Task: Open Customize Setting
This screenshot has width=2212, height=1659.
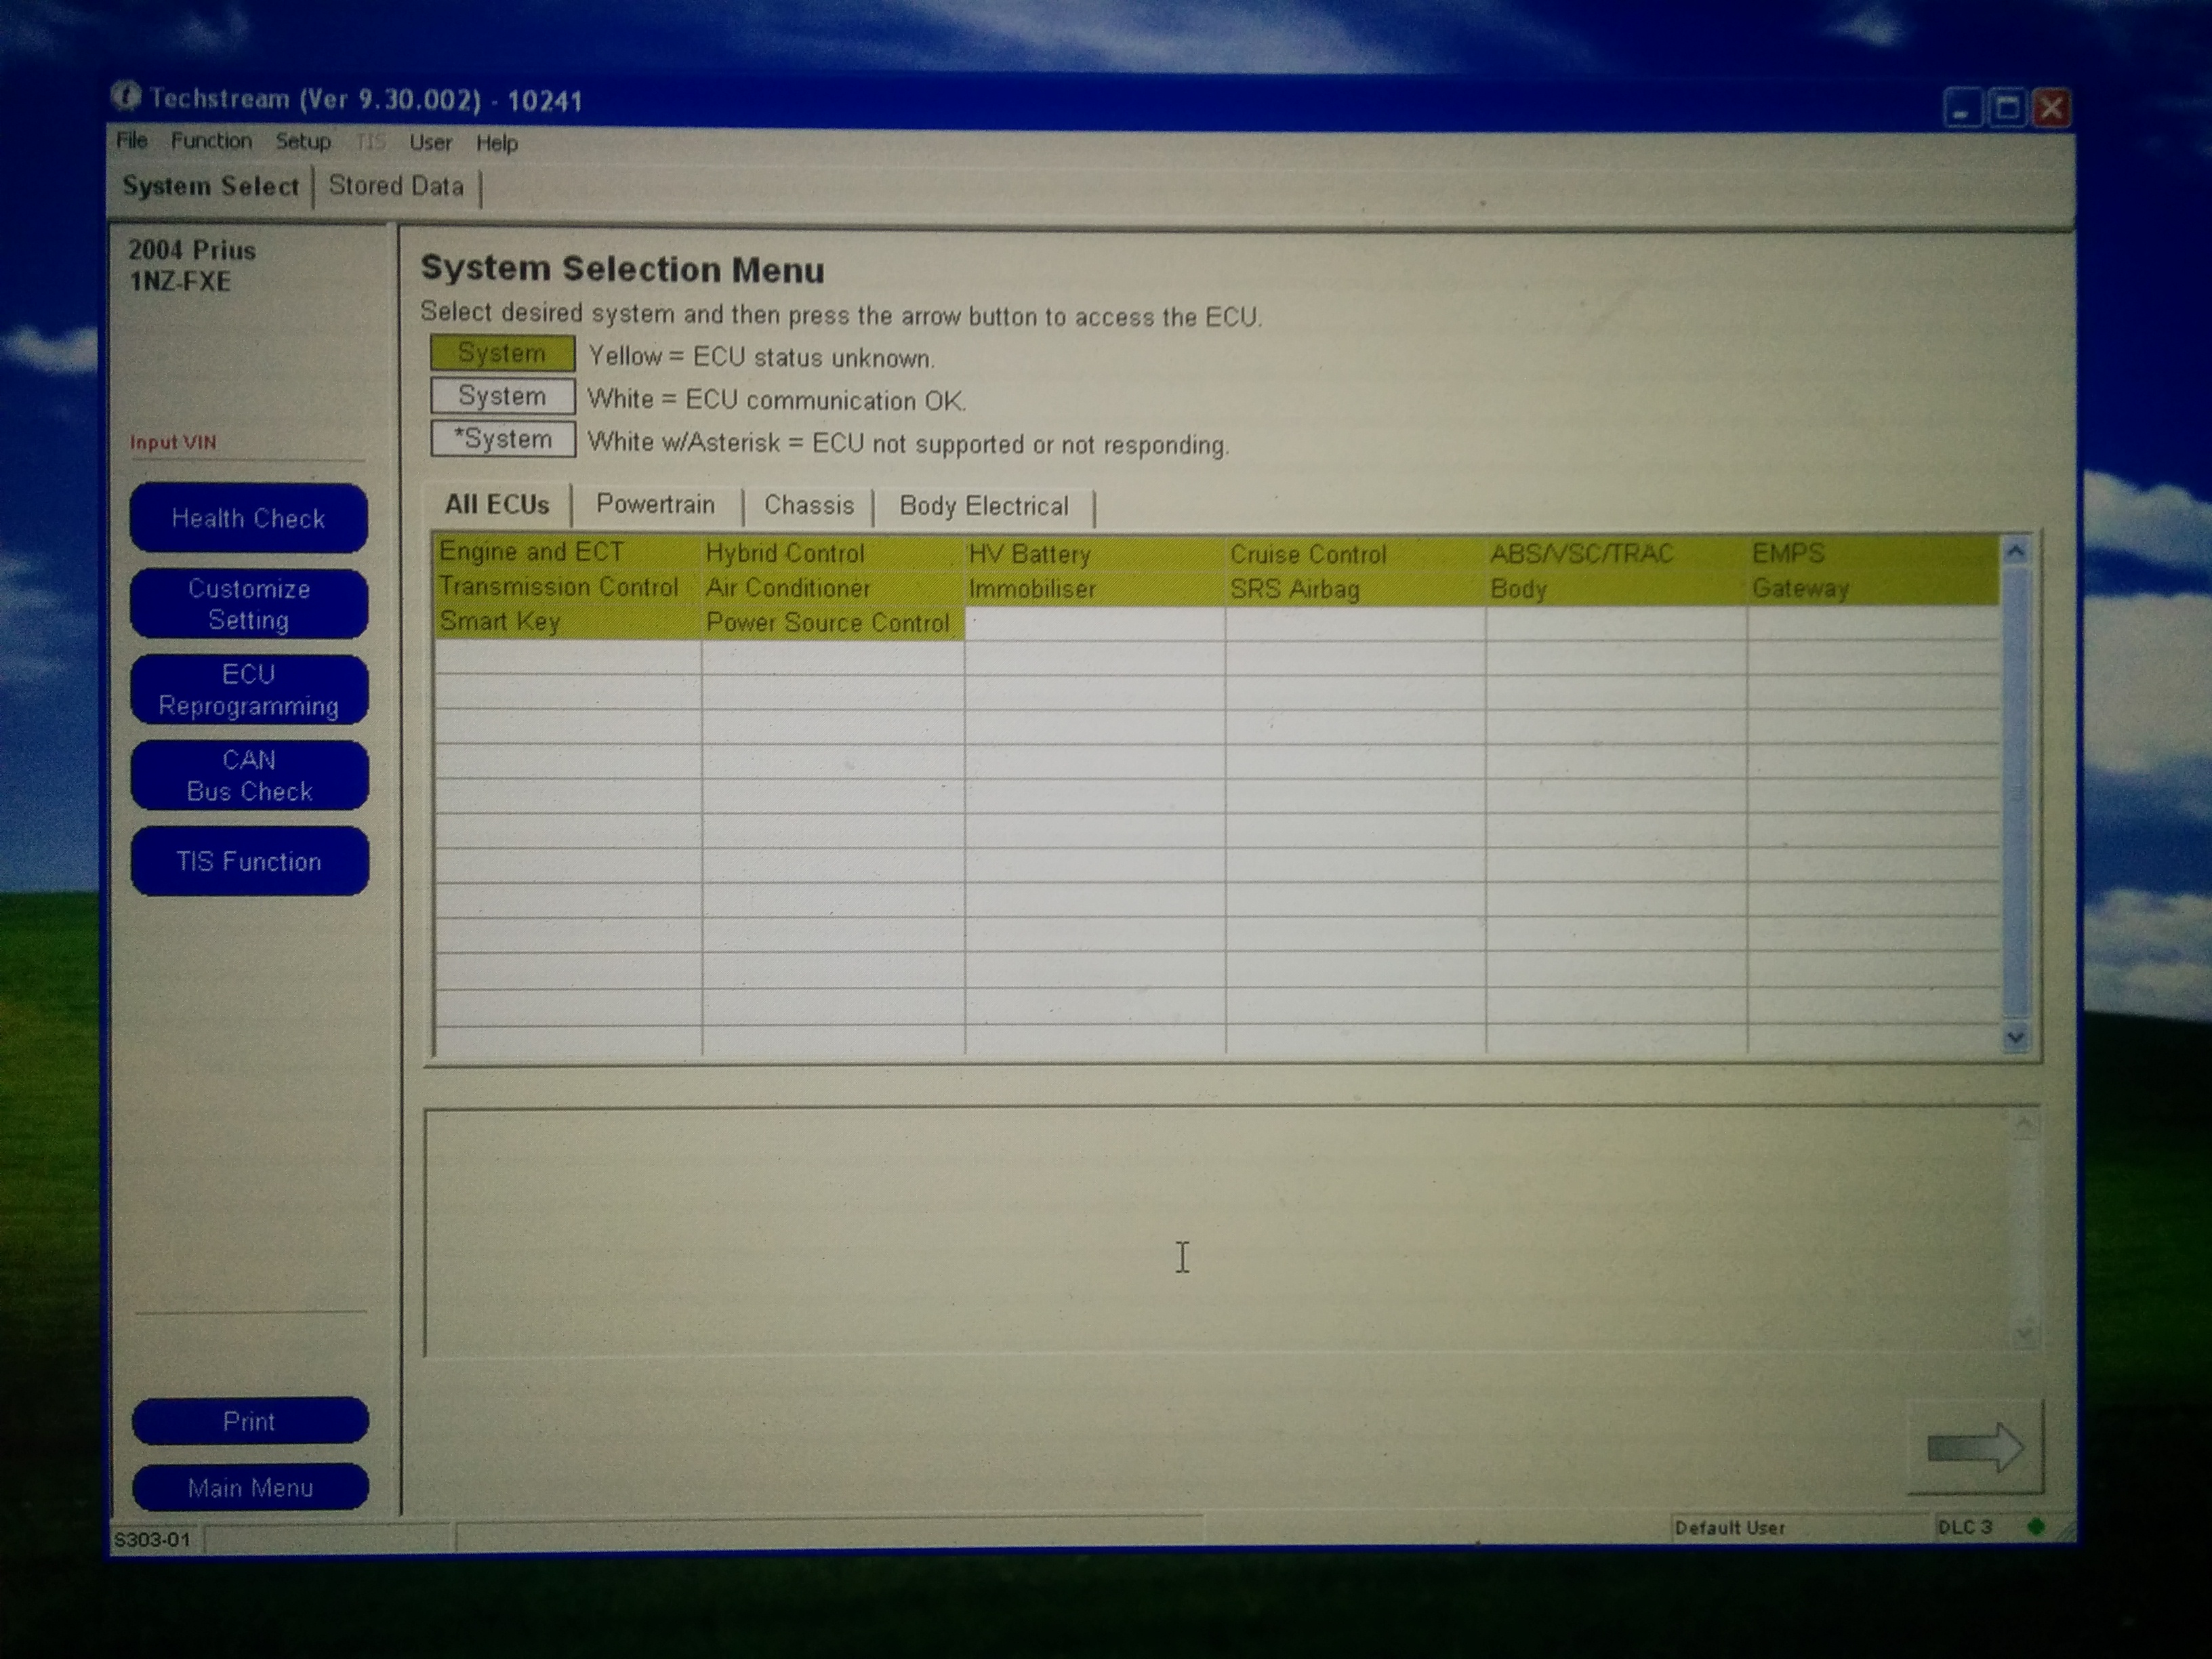Action: tap(249, 604)
